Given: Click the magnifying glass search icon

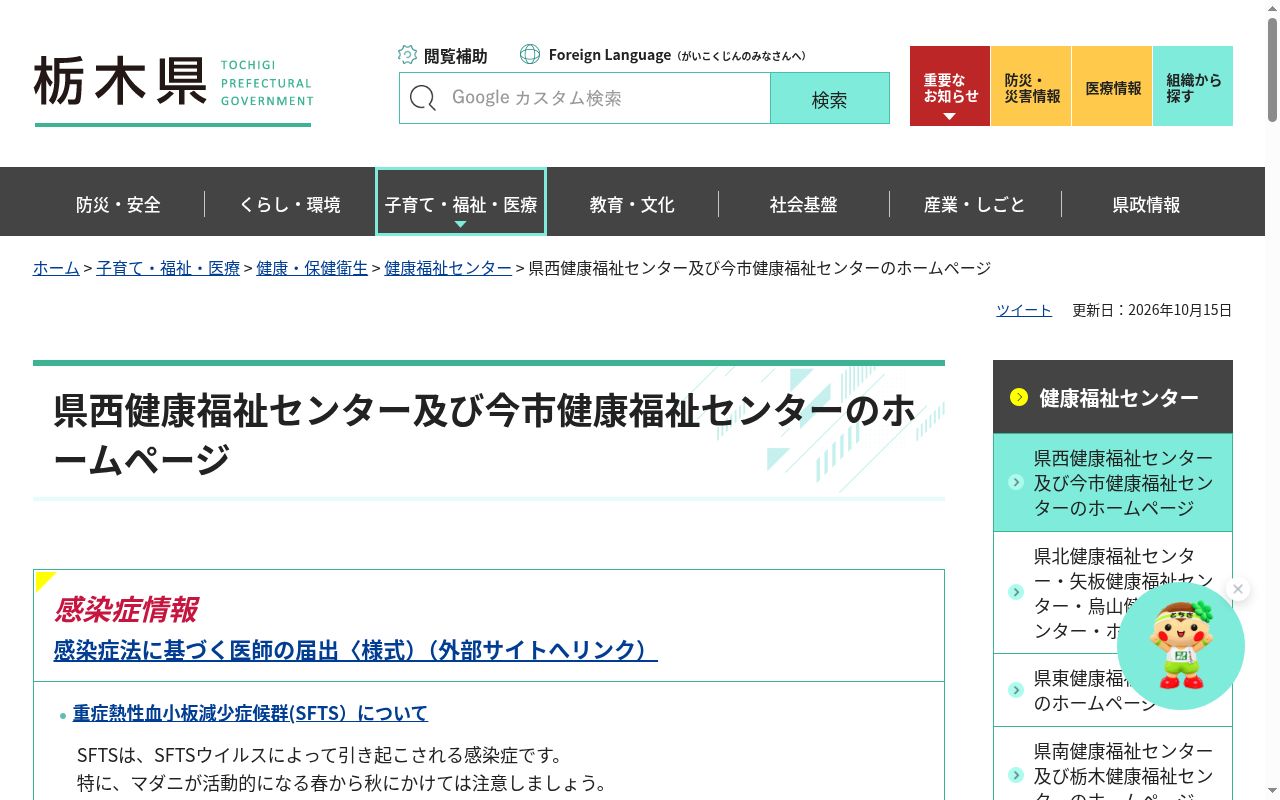Looking at the screenshot, I should [x=423, y=98].
